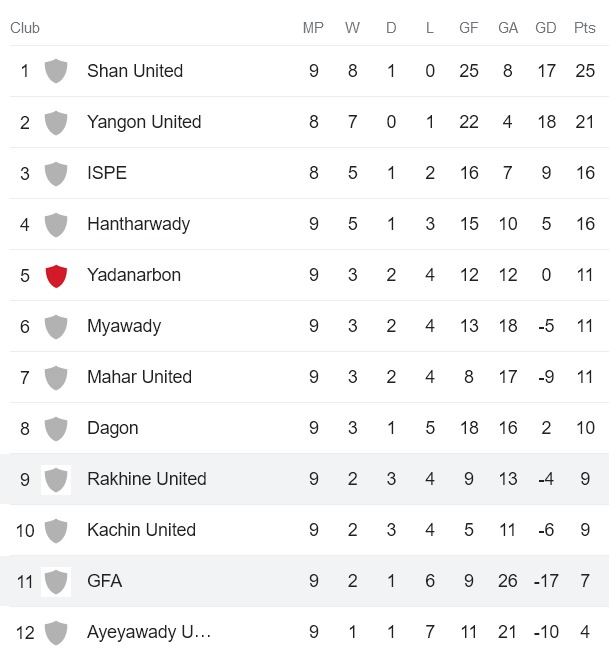
Task: Click the Shan United club crest icon
Action: tap(56, 71)
